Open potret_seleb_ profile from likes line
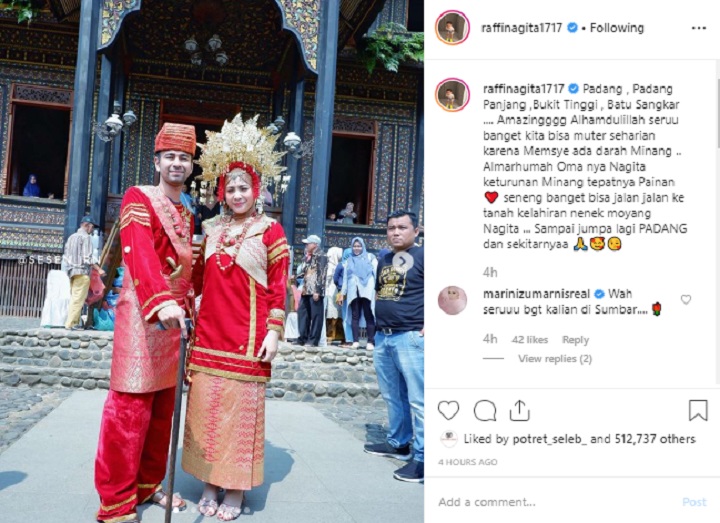Viewport: 720px width, 523px height. tap(550, 439)
